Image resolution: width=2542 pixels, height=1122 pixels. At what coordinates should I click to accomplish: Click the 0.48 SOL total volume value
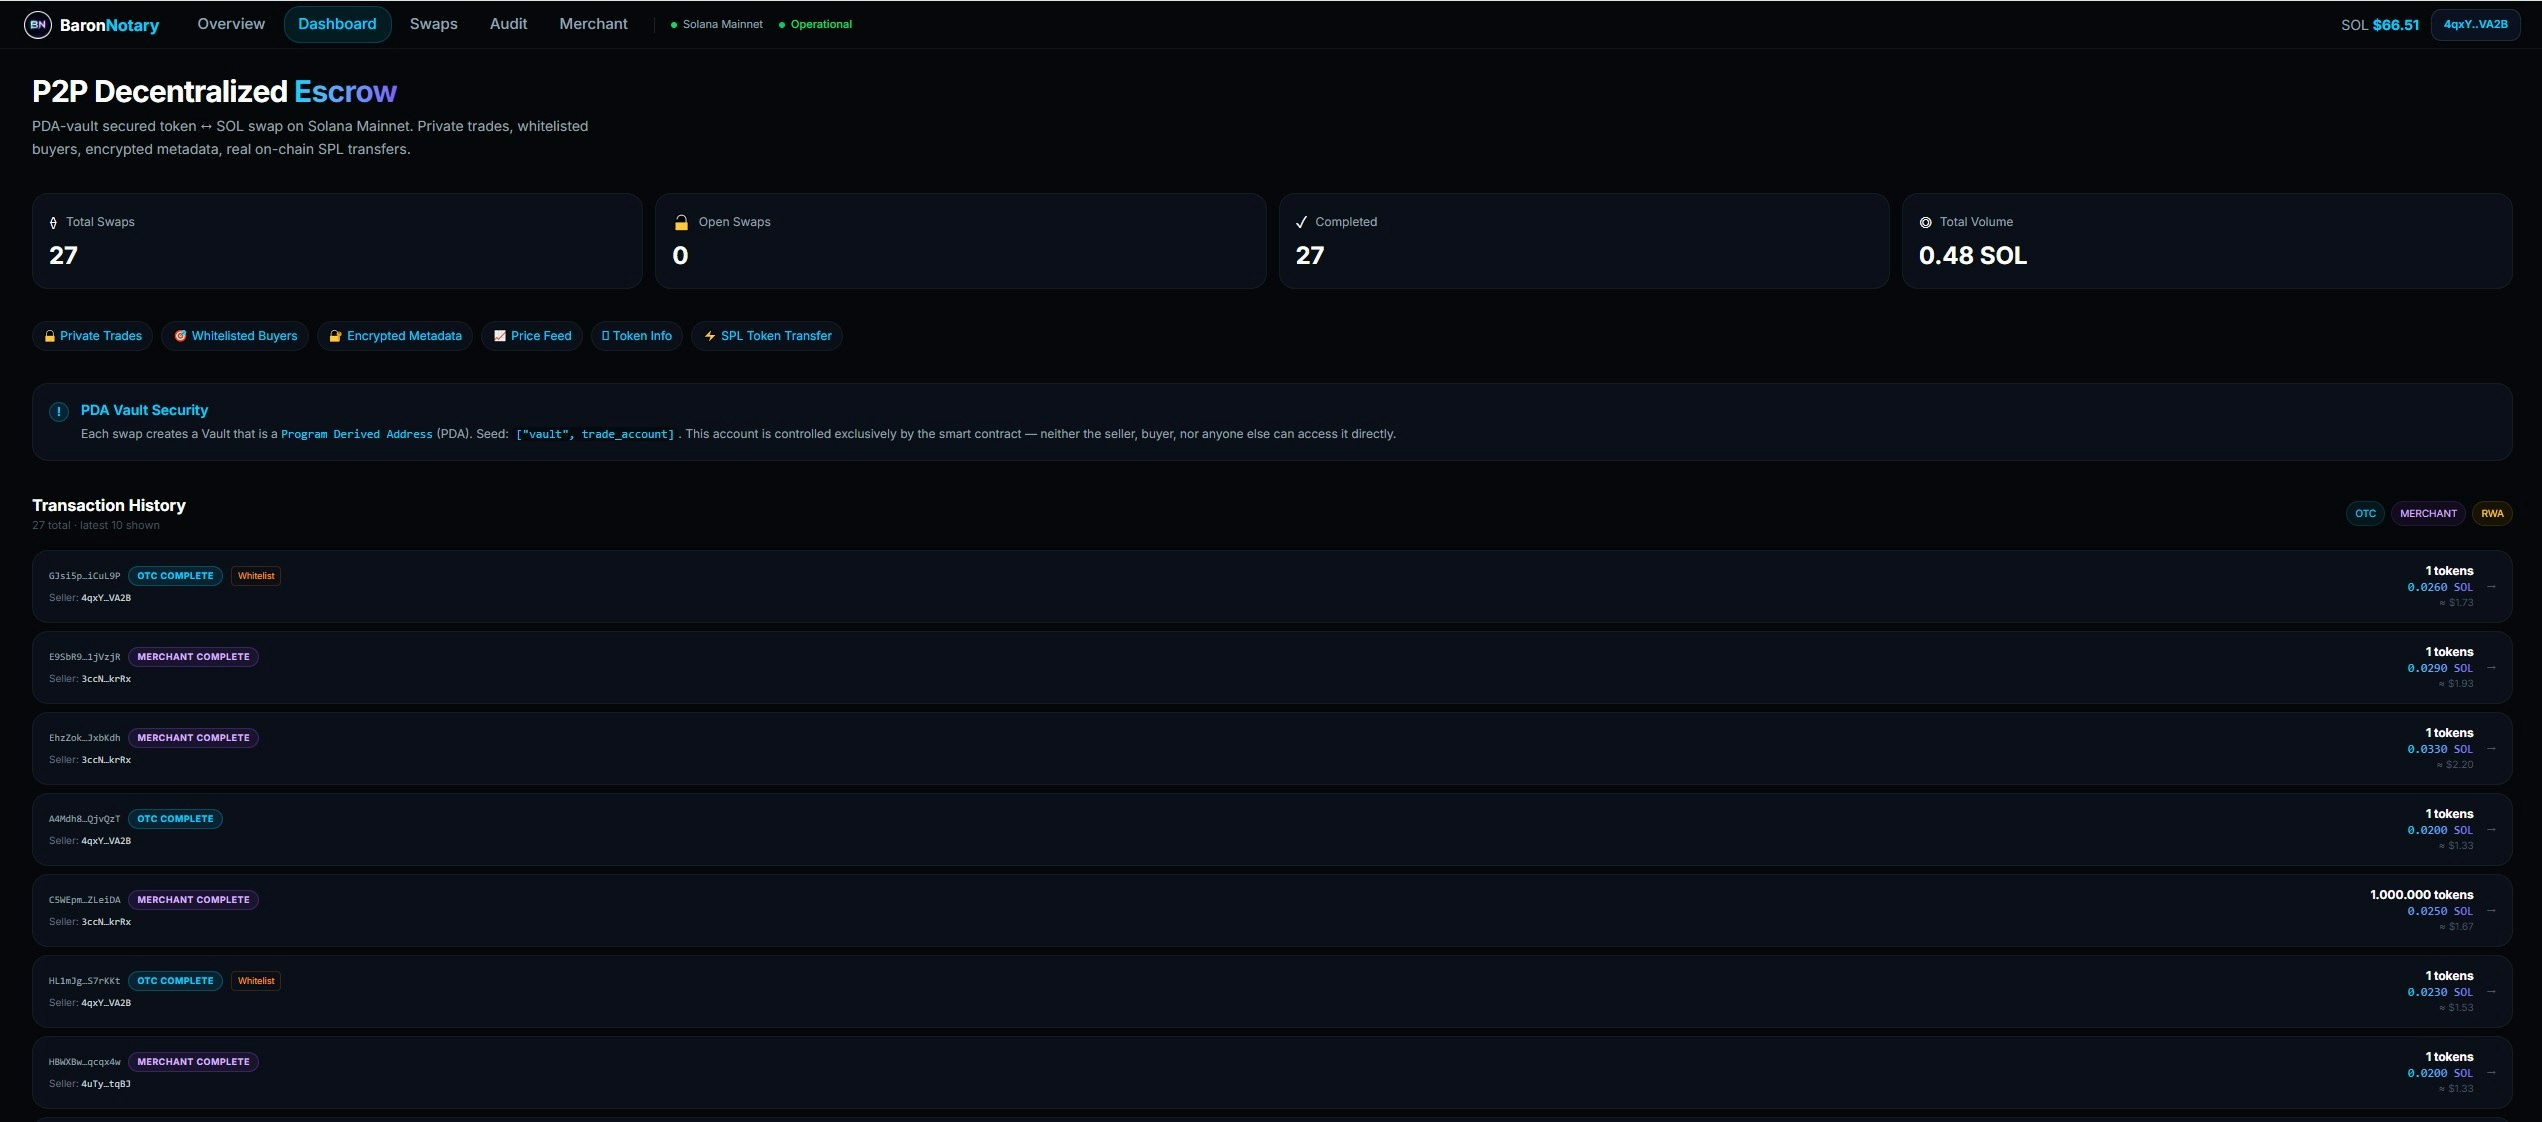(1972, 256)
